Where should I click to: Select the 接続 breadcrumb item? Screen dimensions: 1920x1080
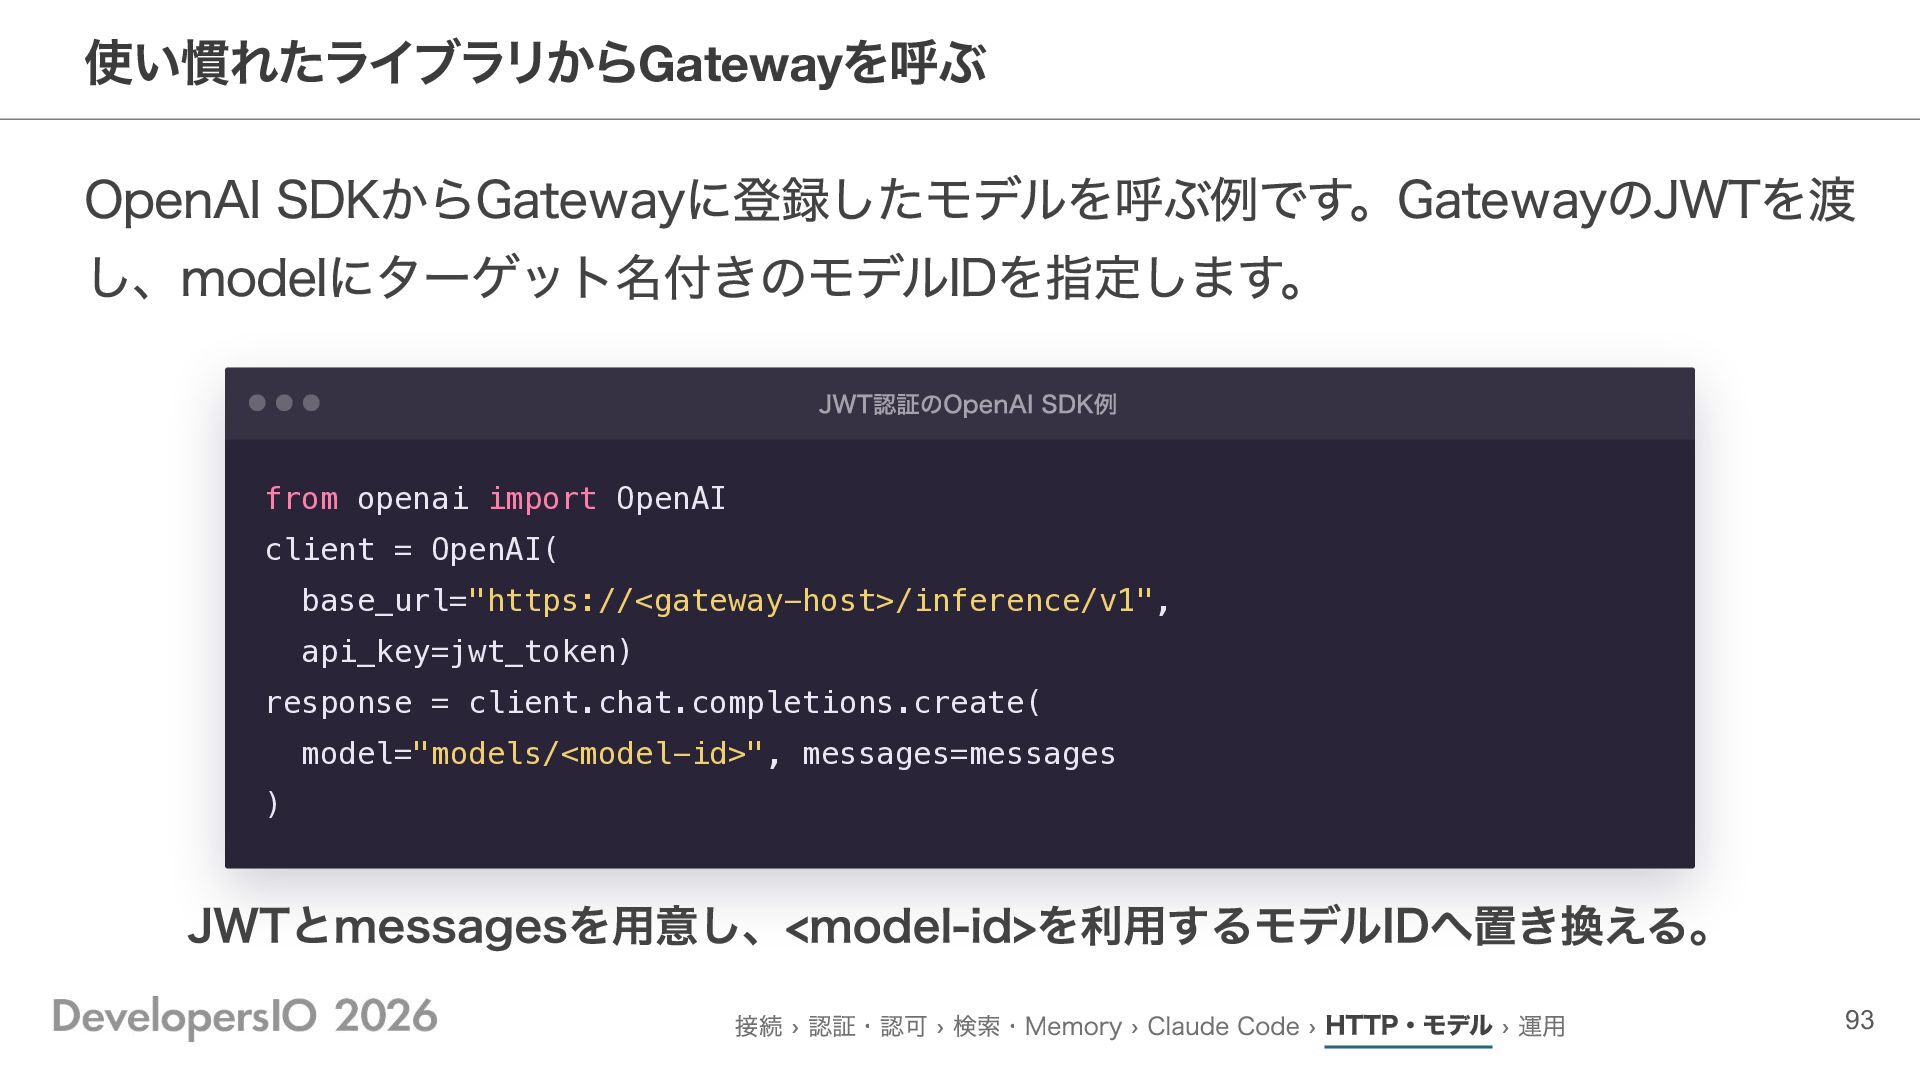click(x=758, y=1026)
